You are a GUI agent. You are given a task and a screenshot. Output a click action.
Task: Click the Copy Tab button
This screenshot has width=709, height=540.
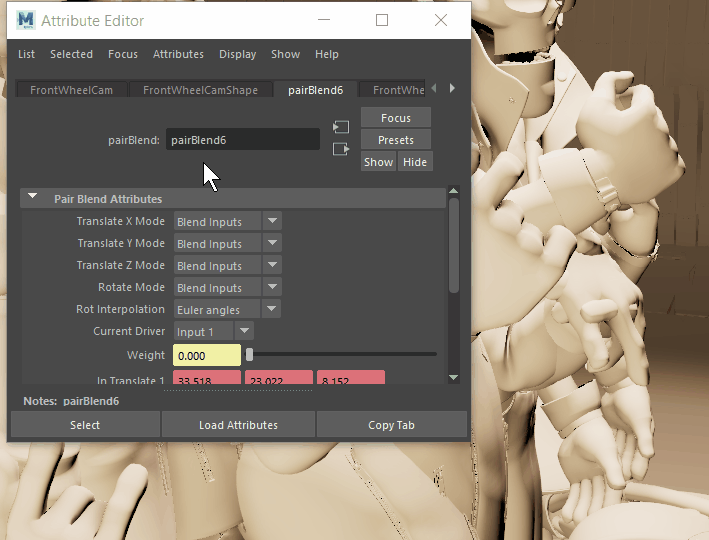click(391, 425)
